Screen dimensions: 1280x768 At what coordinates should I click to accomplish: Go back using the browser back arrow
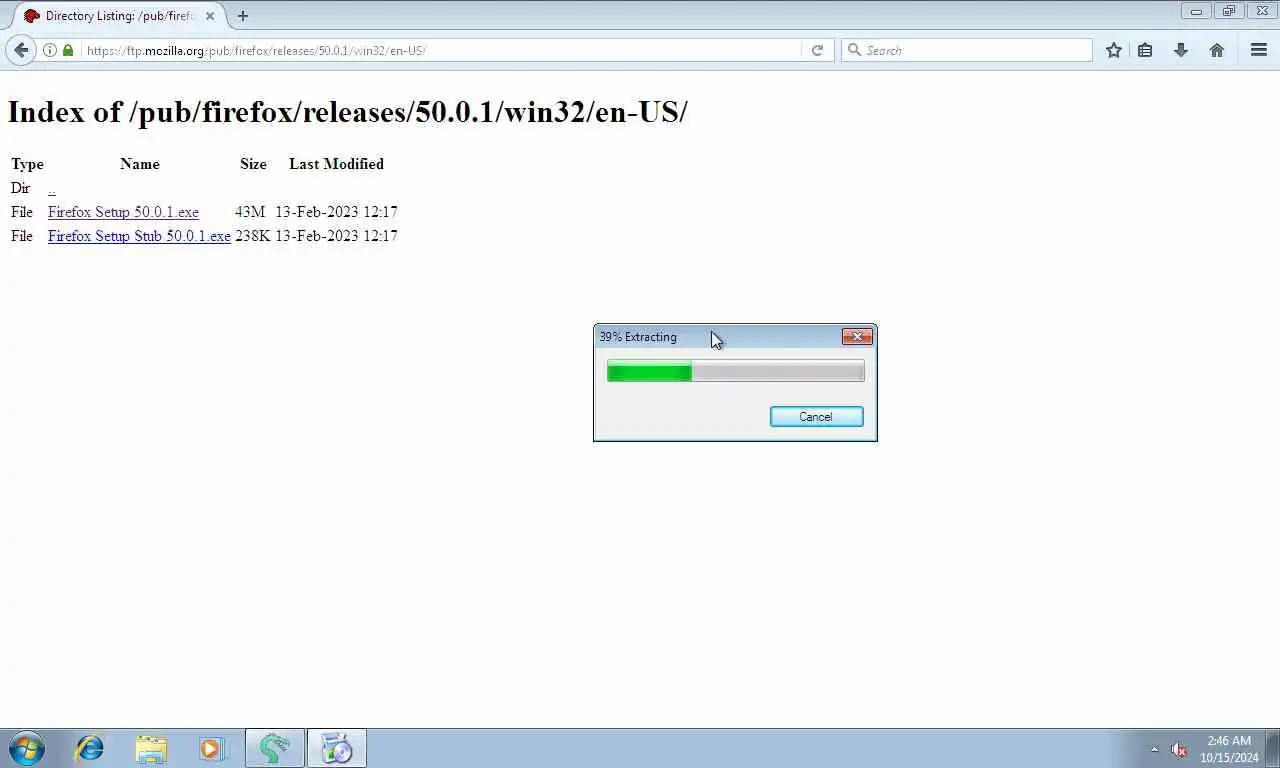20,50
